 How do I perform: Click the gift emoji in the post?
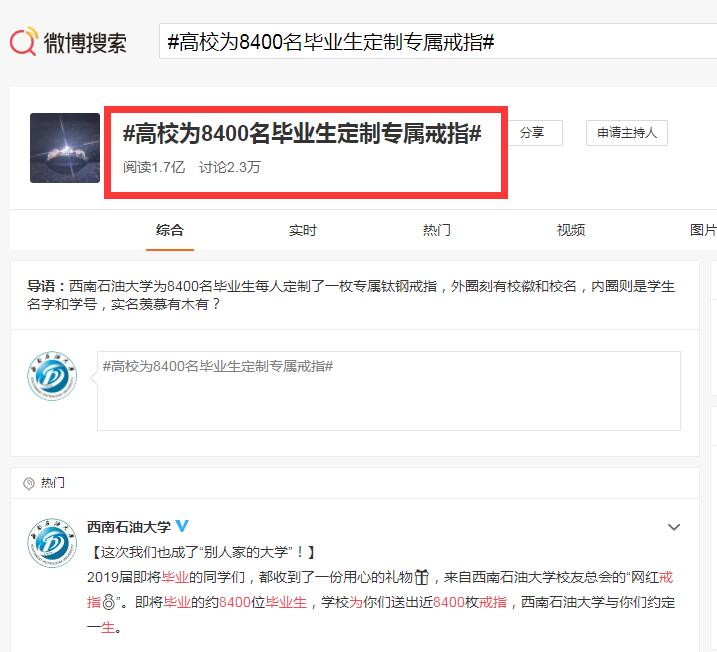422,577
